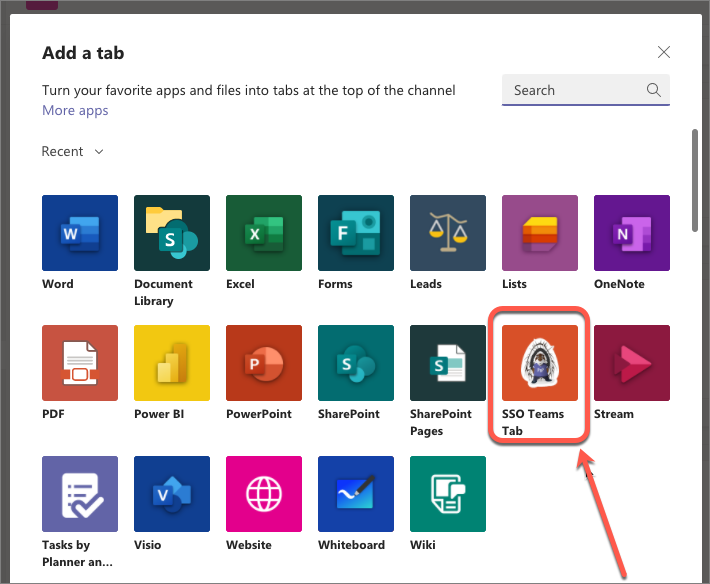Click the 'Whiteboard' label text
This screenshot has width=710, height=584.
(x=351, y=545)
